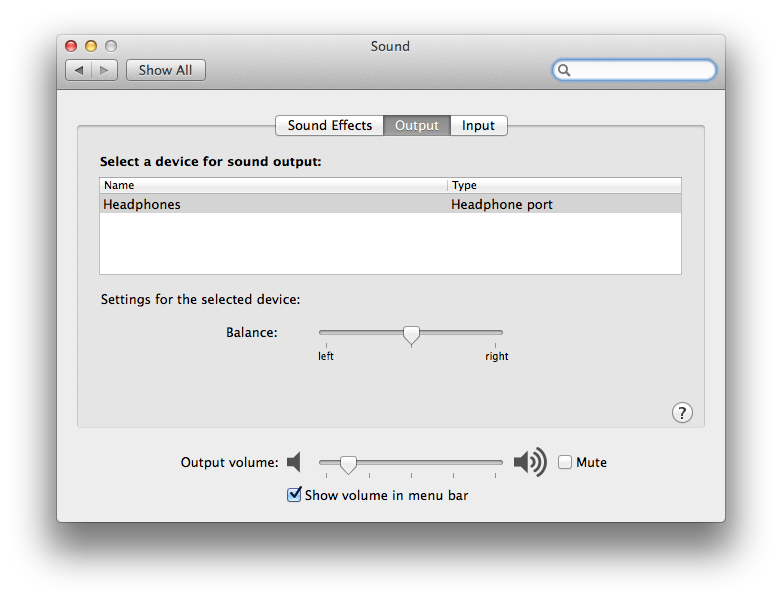Viewport: 782px width, 601px height.
Task: Click the Output volume slider knob
Action: (348, 465)
